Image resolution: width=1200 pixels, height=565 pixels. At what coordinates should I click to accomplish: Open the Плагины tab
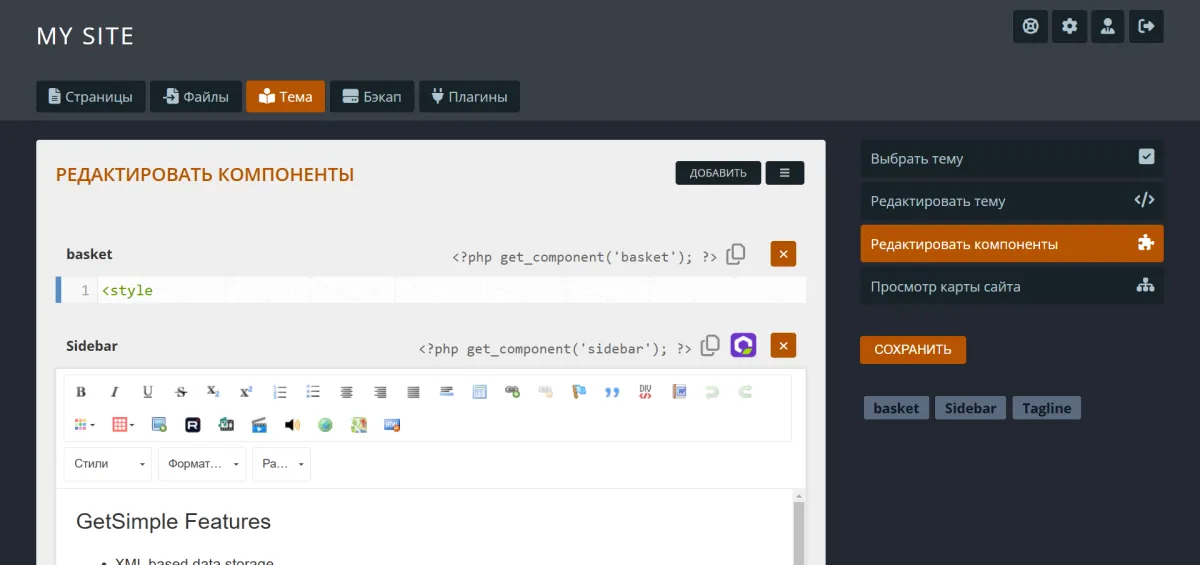469,97
